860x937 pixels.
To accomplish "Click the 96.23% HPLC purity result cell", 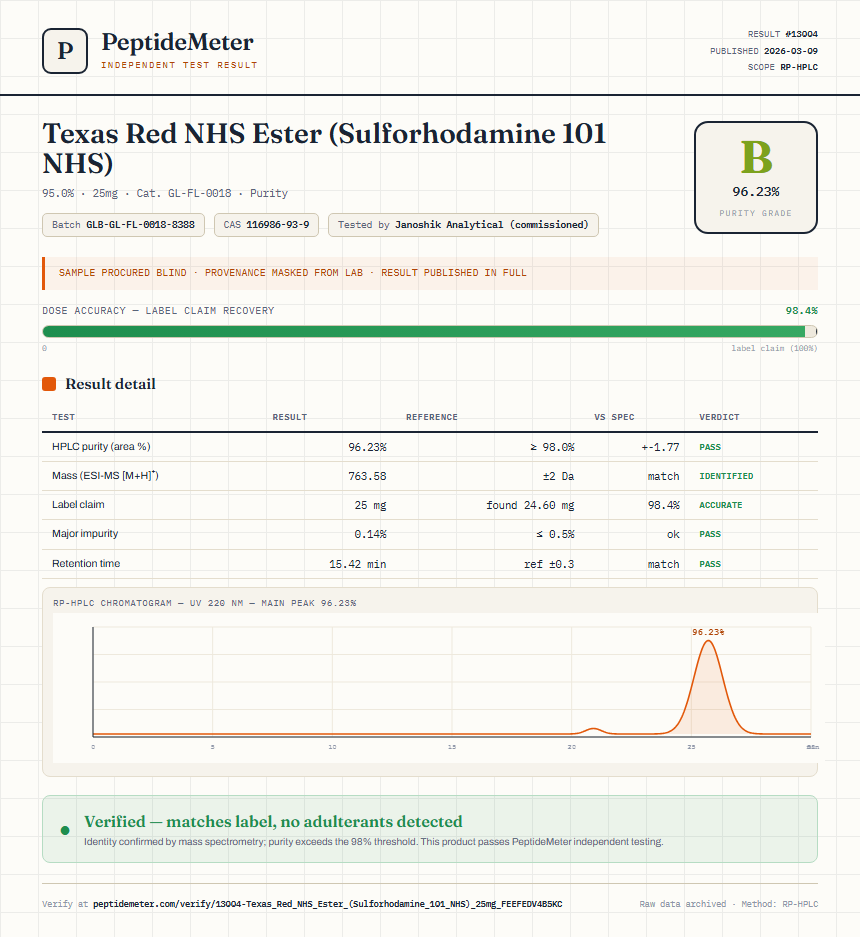I will [x=368, y=447].
